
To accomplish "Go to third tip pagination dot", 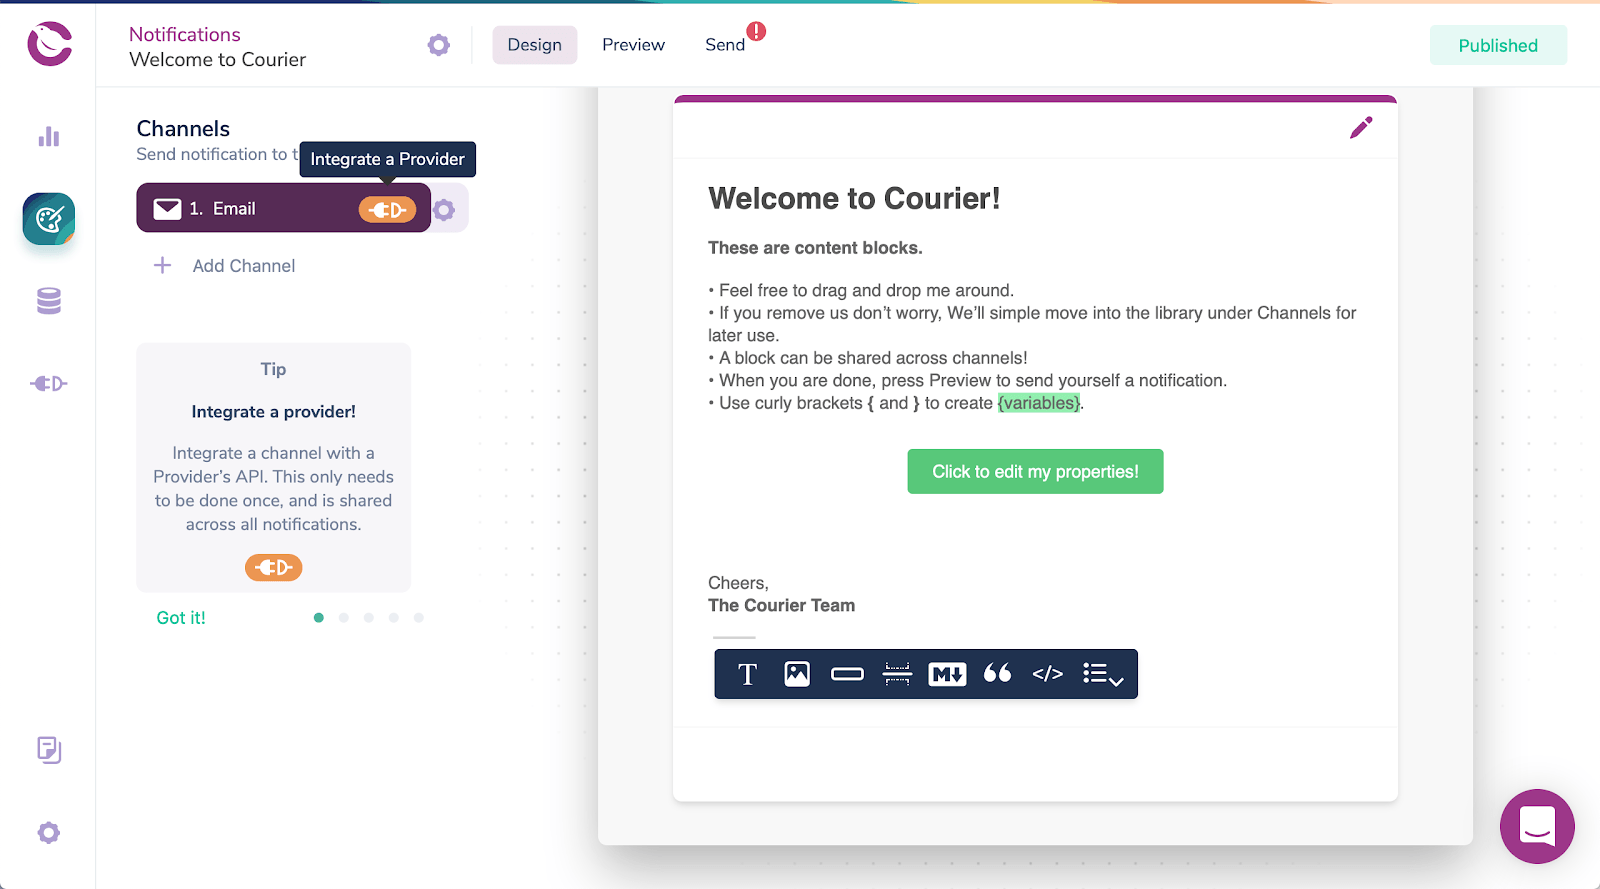I will click(x=368, y=618).
